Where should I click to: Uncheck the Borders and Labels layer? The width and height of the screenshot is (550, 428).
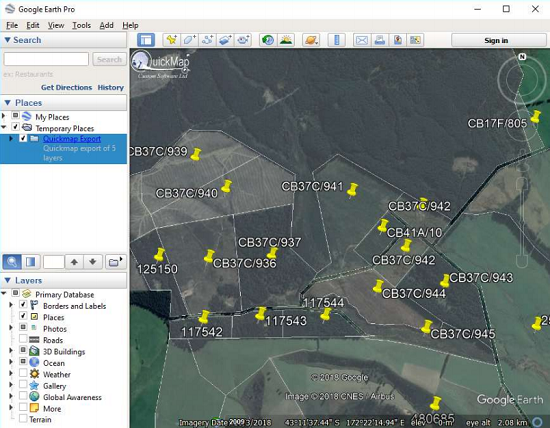(x=23, y=305)
